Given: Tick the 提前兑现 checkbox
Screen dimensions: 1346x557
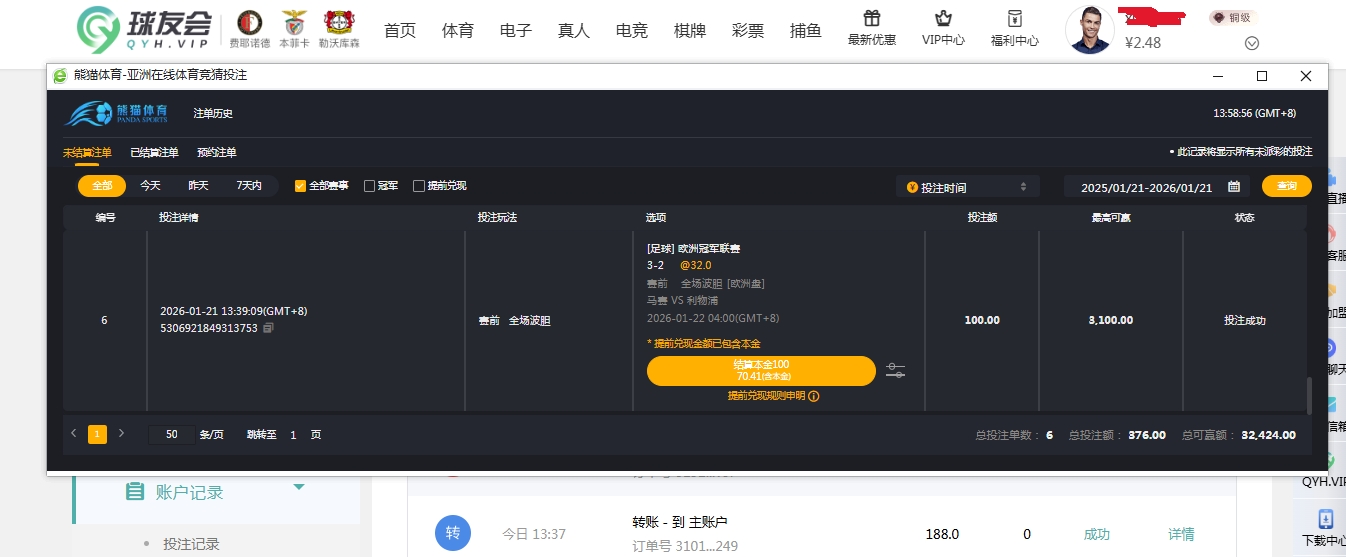Looking at the screenshot, I should (x=419, y=186).
